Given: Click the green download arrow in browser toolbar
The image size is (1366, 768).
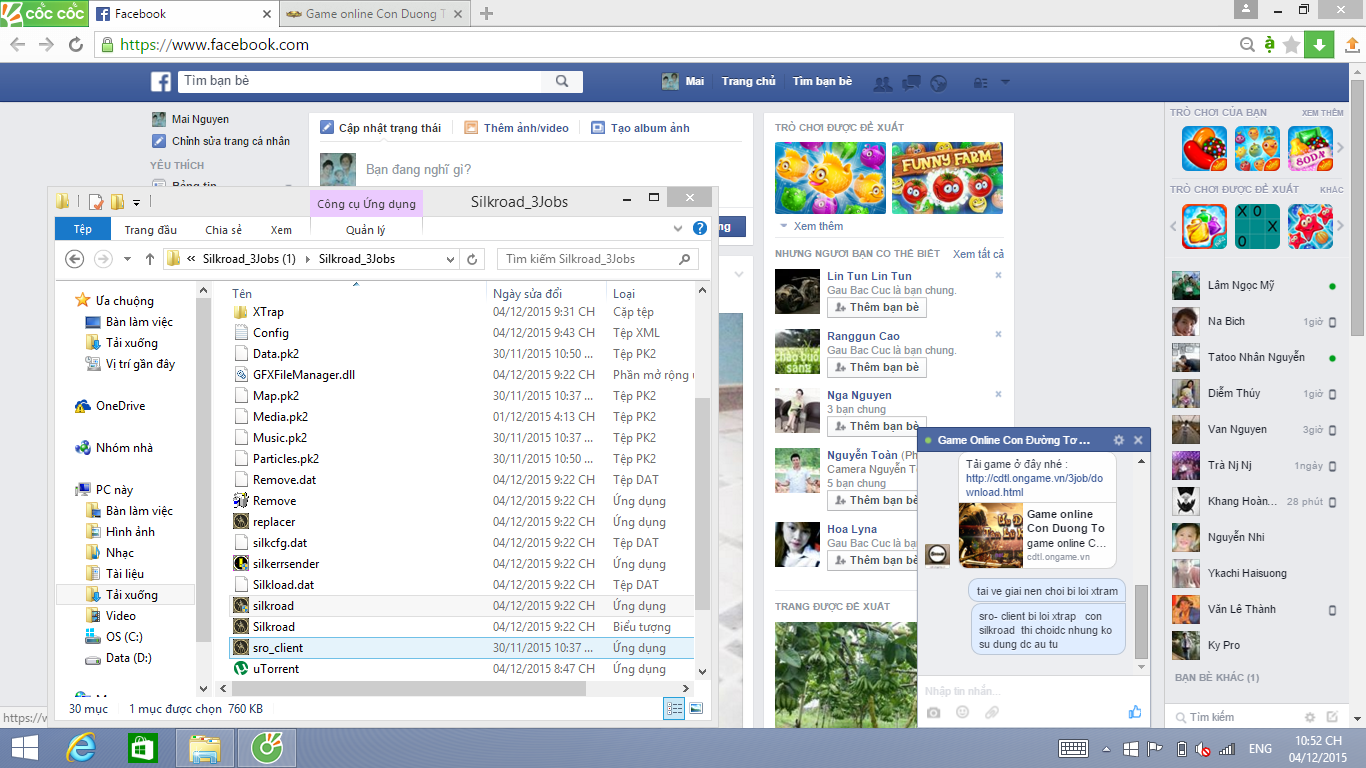Looking at the screenshot, I should coord(1318,45).
